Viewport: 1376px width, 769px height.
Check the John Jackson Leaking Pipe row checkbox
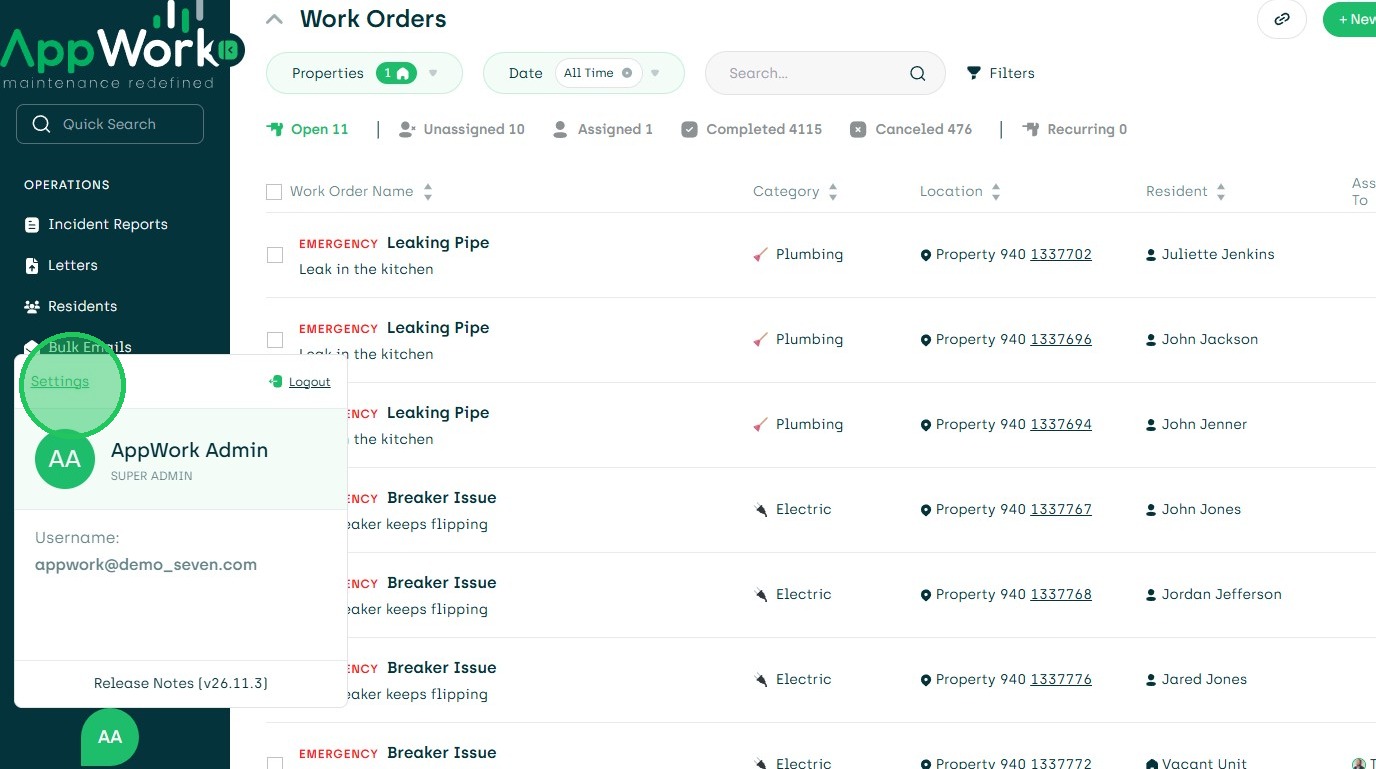pyautogui.click(x=275, y=340)
